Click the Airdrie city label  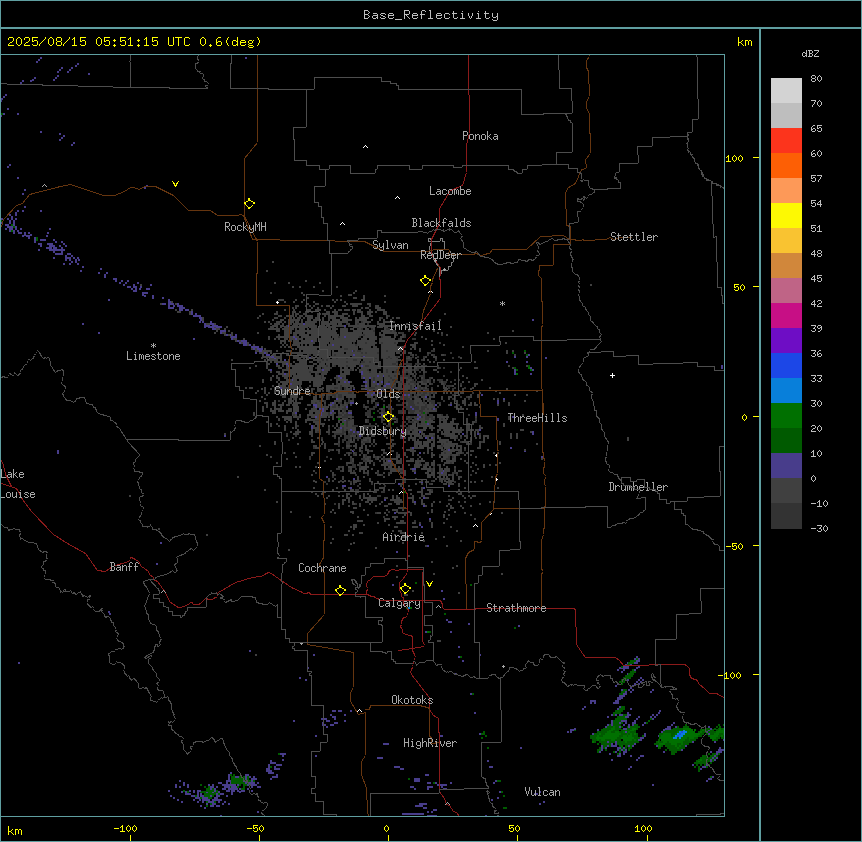coord(404,537)
